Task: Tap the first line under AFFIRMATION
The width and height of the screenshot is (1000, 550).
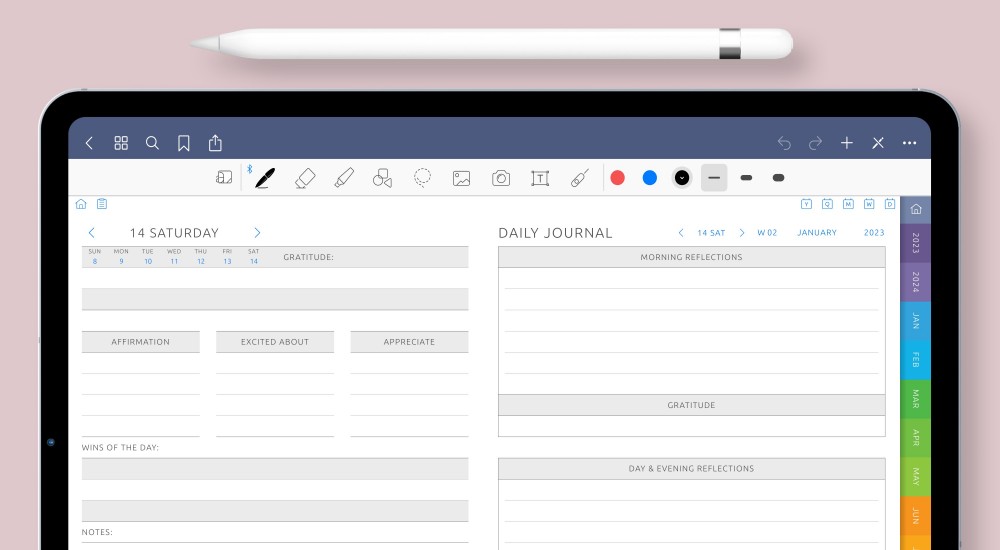Action: (x=140, y=363)
